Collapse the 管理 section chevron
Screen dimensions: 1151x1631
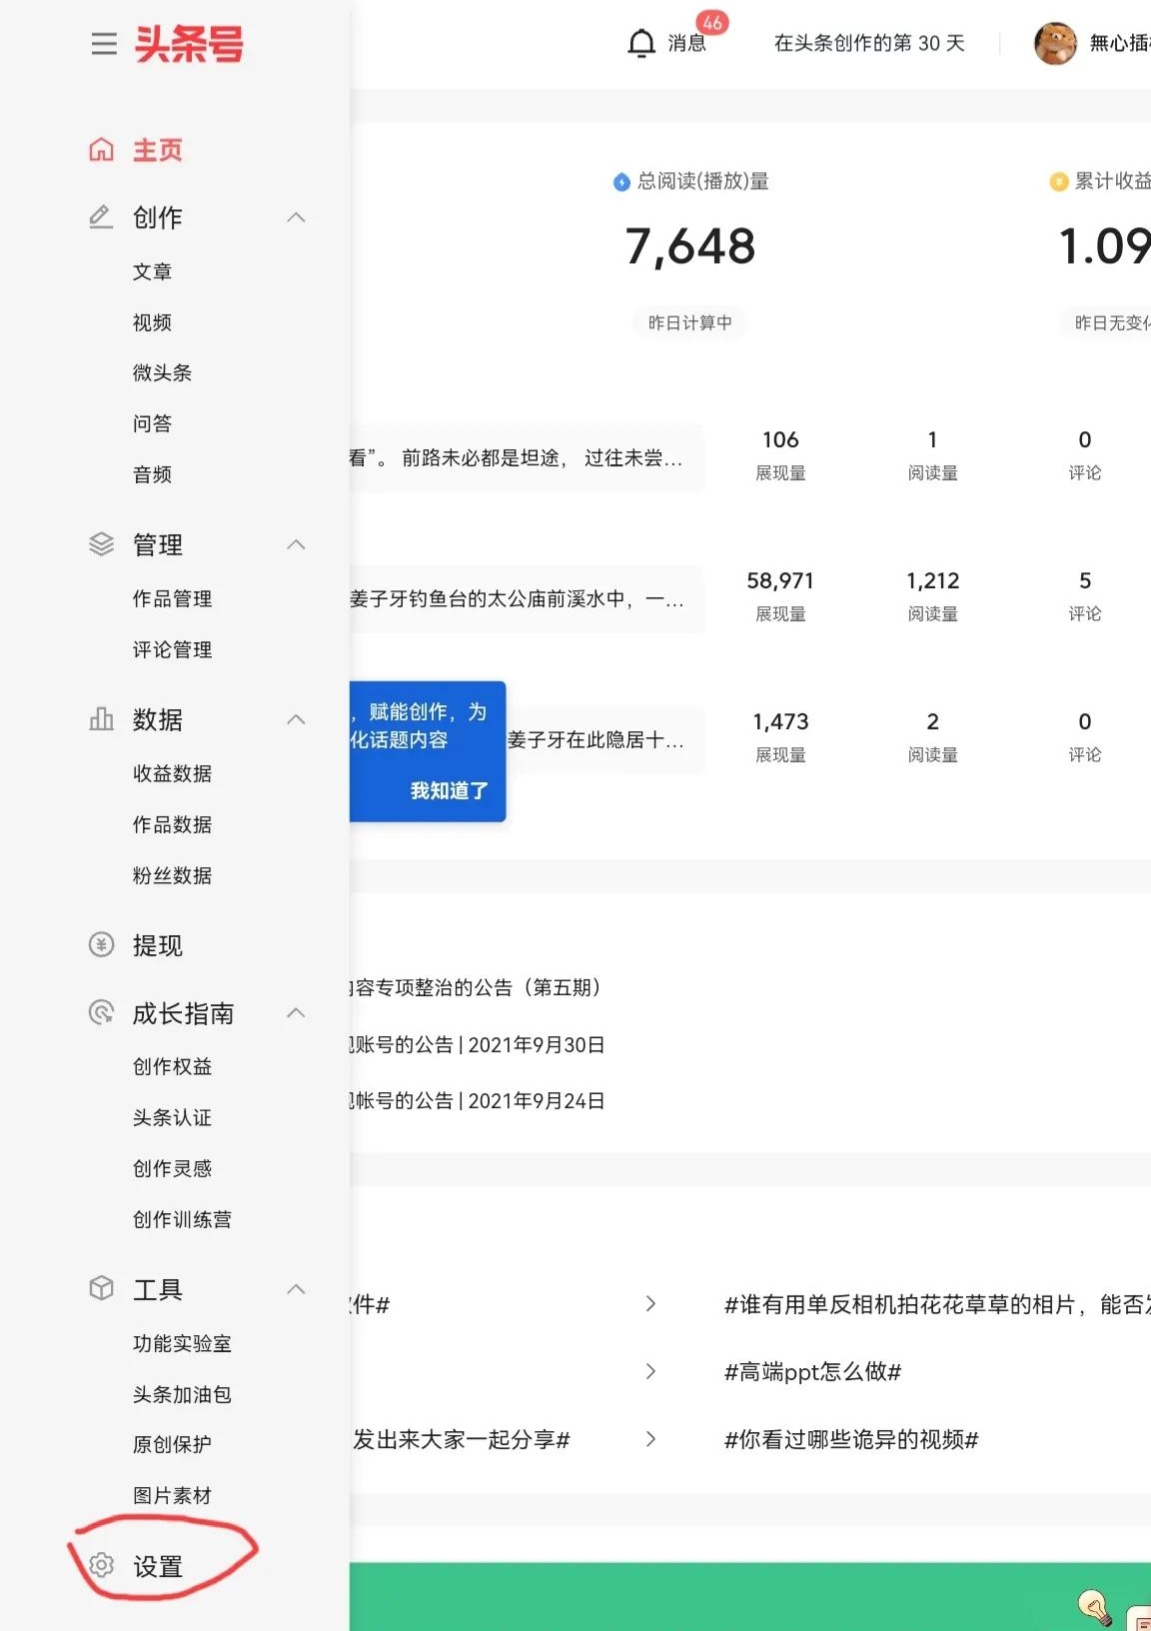pos(296,544)
